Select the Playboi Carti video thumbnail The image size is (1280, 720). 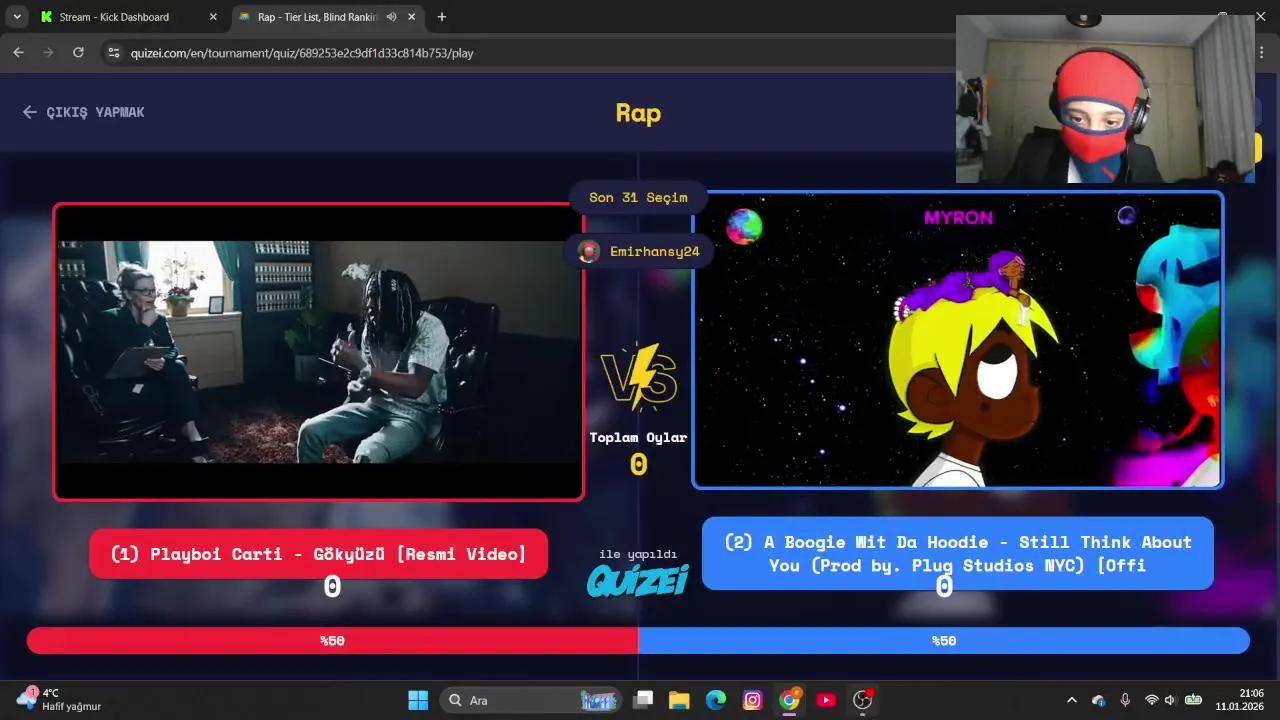click(x=318, y=351)
